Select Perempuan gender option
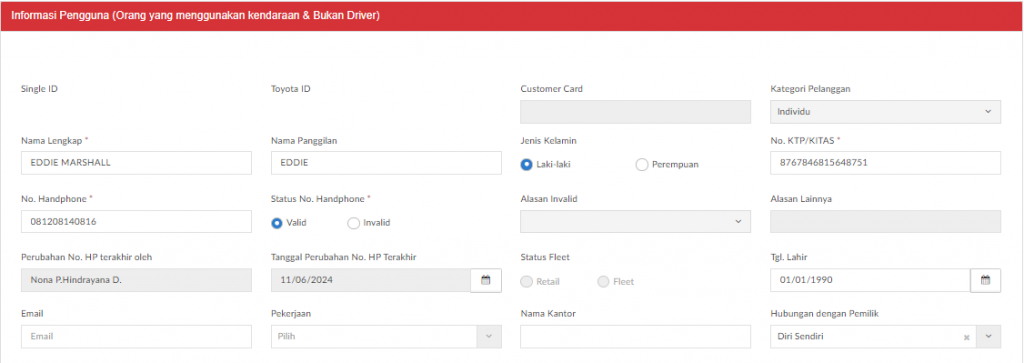This screenshot has height=363, width=1024. tap(641, 165)
